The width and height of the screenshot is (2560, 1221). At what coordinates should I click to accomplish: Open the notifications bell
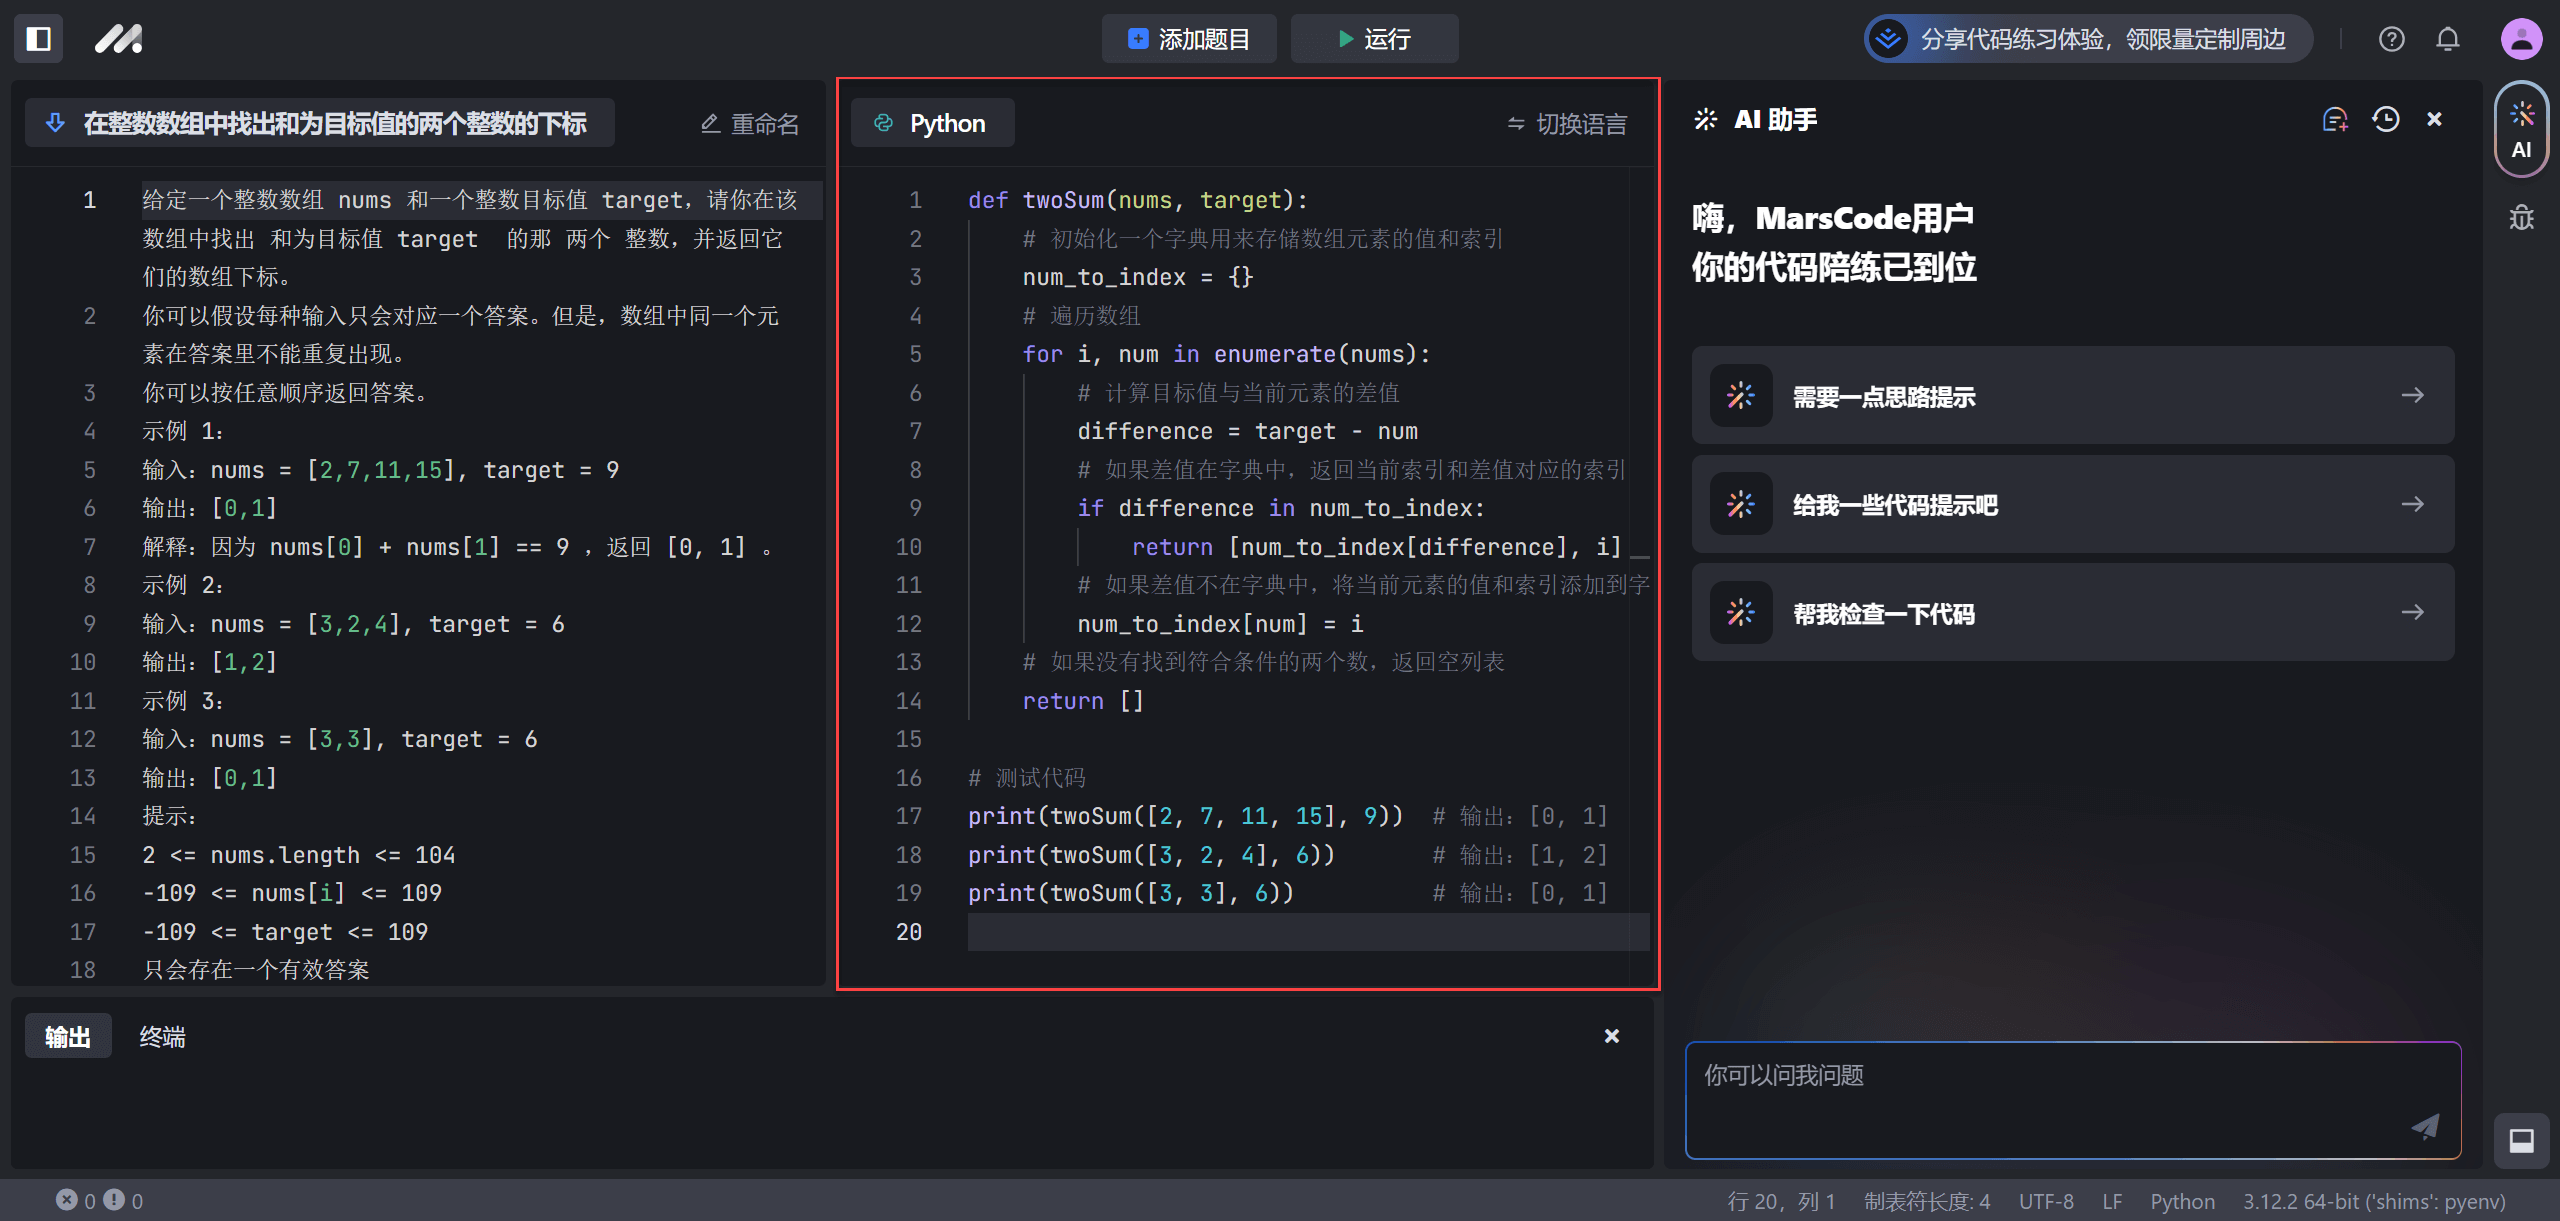click(2447, 39)
